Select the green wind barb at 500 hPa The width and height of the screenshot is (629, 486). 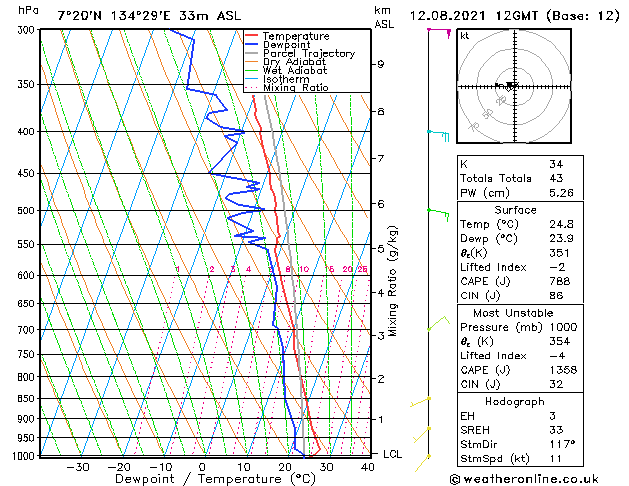click(438, 215)
